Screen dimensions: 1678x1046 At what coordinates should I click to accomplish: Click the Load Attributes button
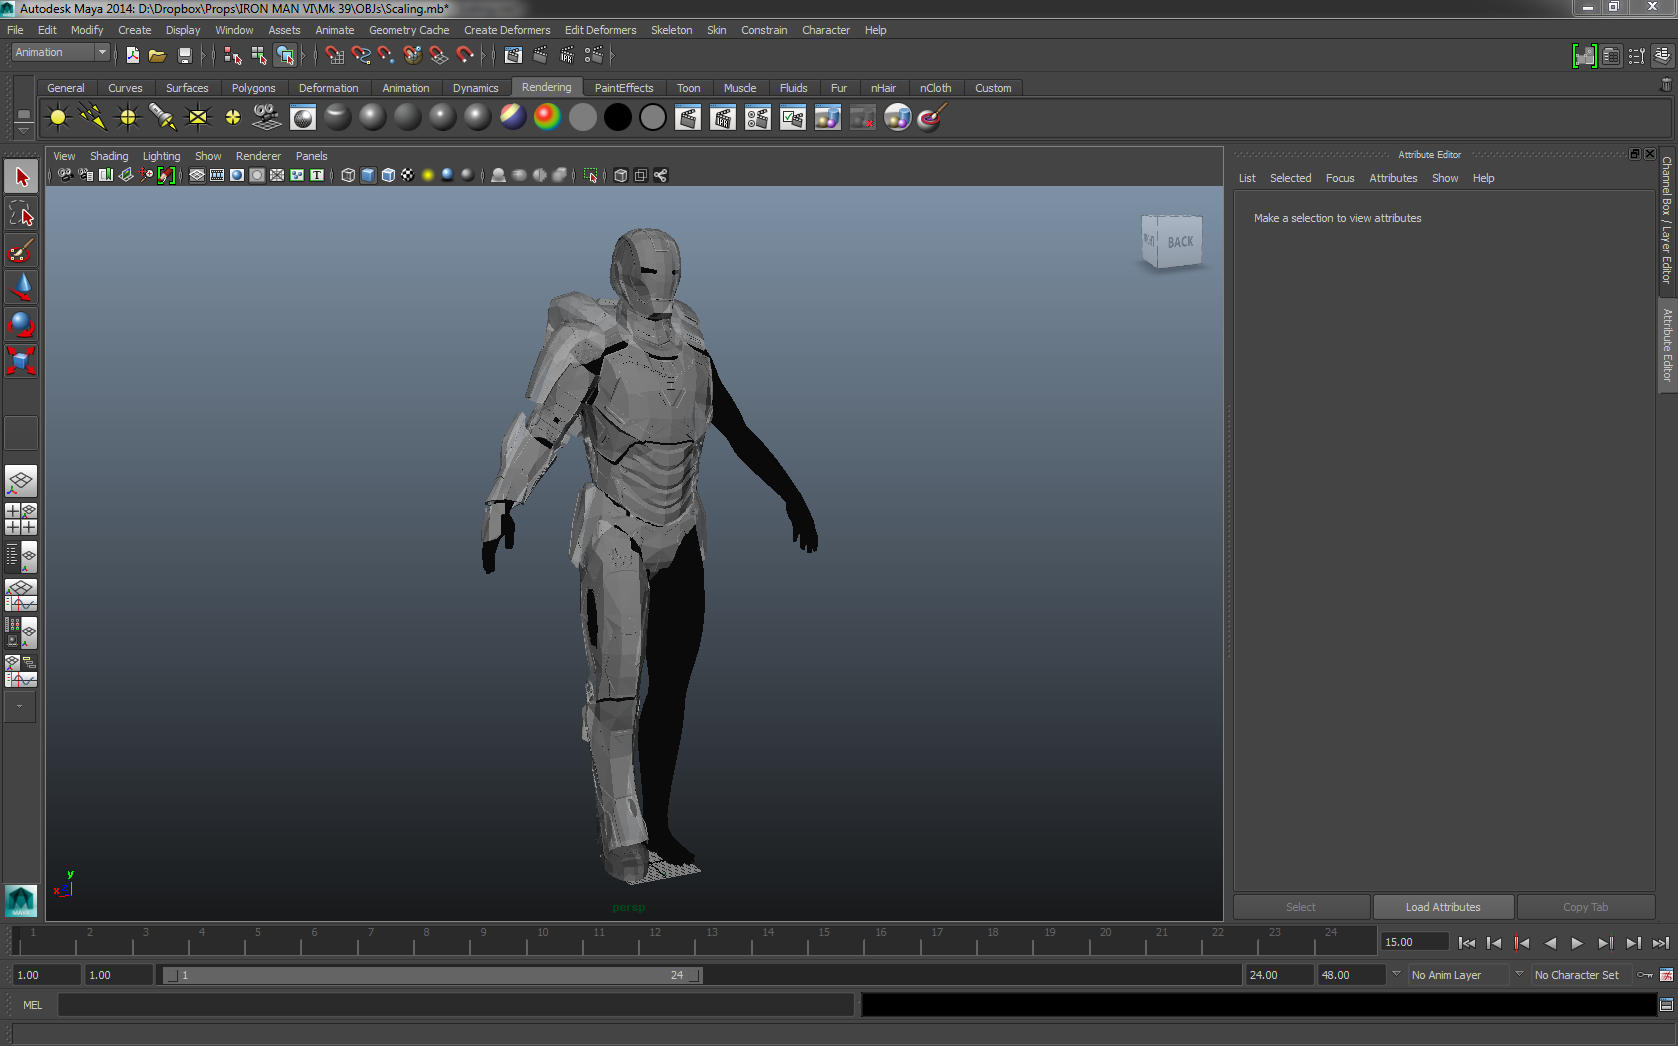coord(1443,907)
